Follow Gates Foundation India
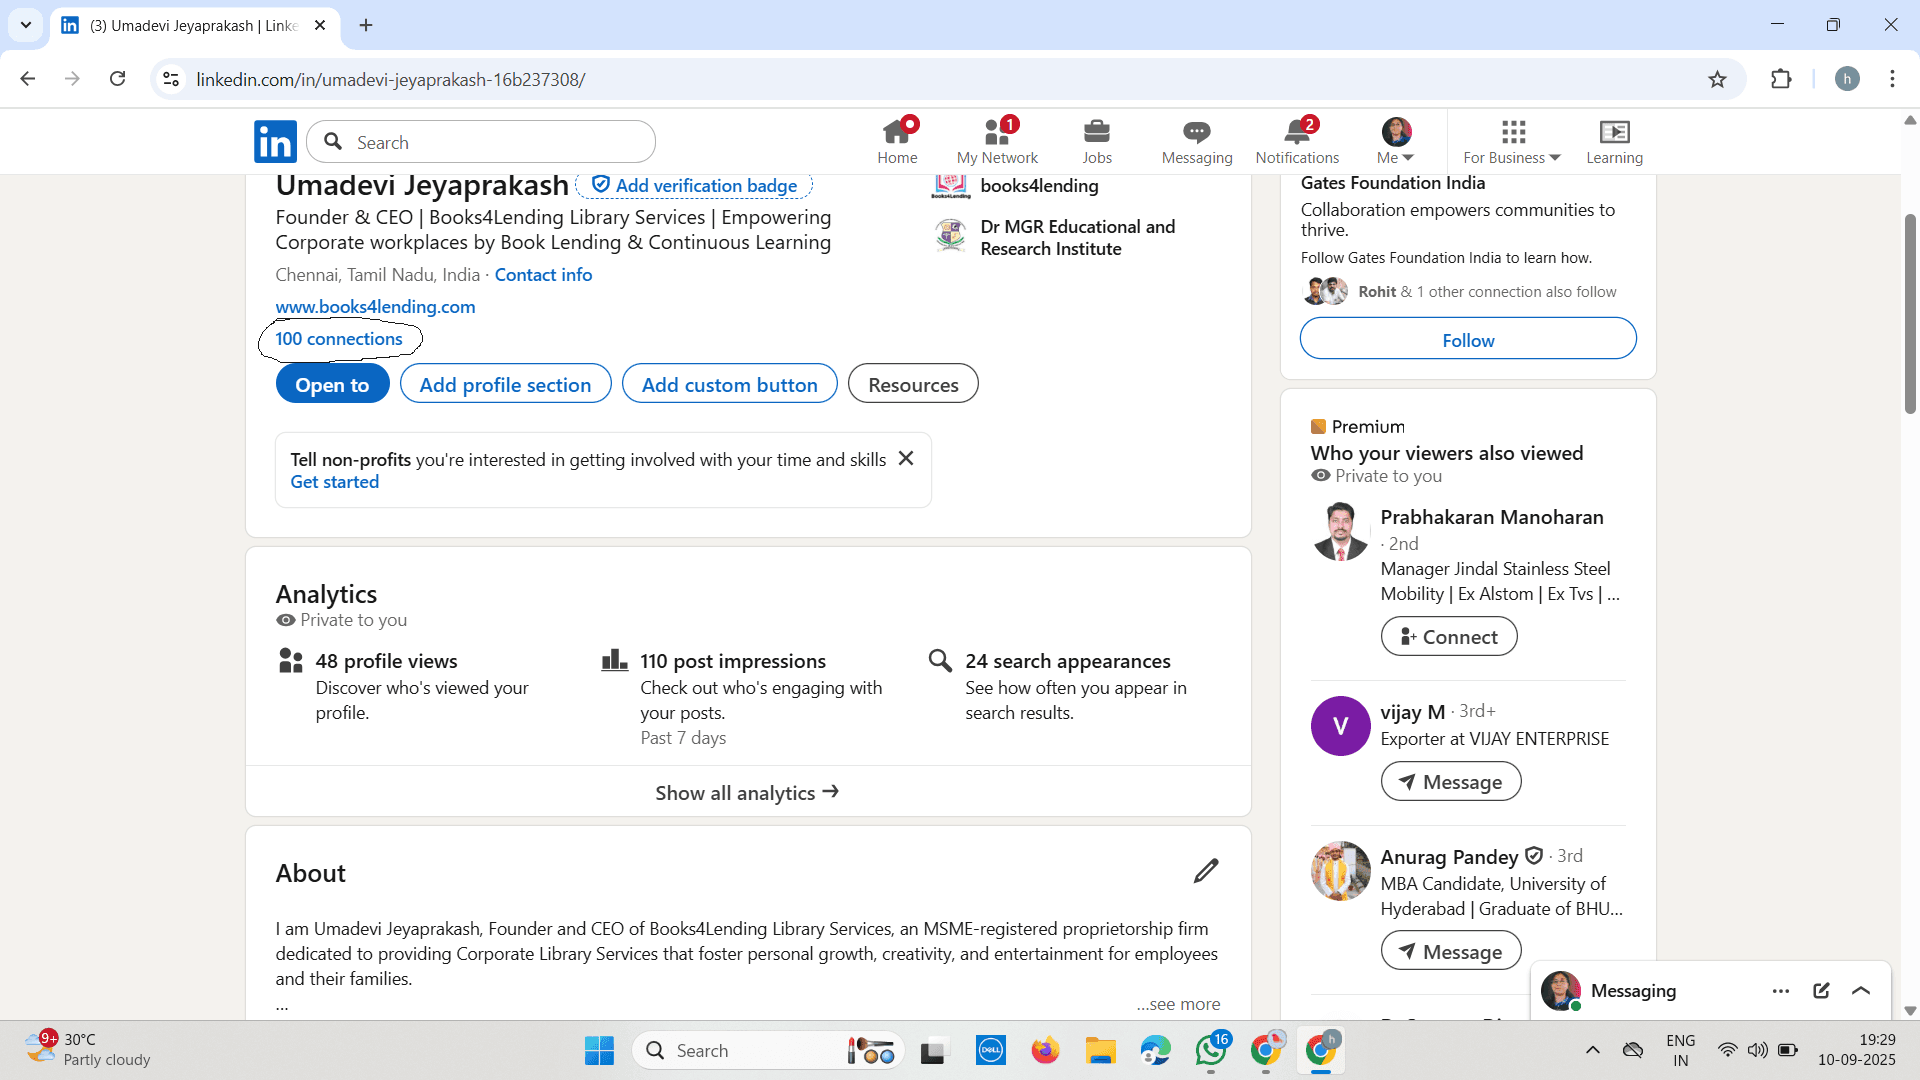Image resolution: width=1920 pixels, height=1080 pixels. pyautogui.click(x=1468, y=339)
